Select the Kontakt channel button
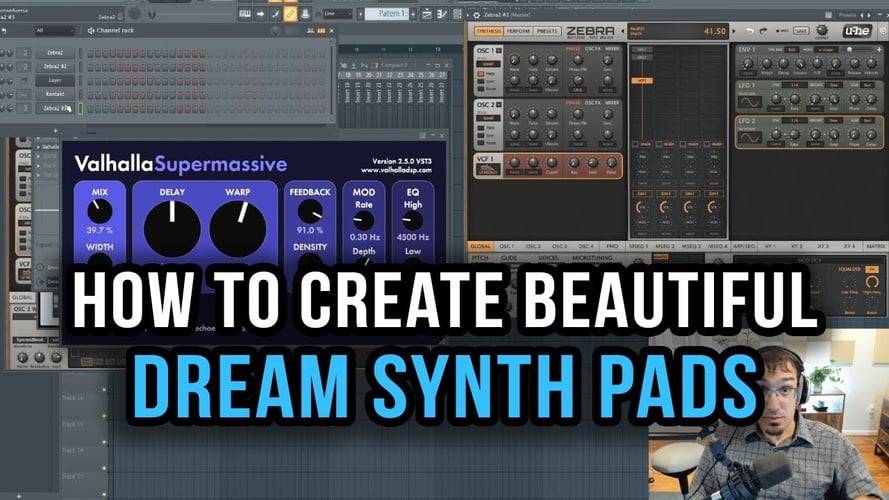Screen dimensions: 889x500 (55, 94)
